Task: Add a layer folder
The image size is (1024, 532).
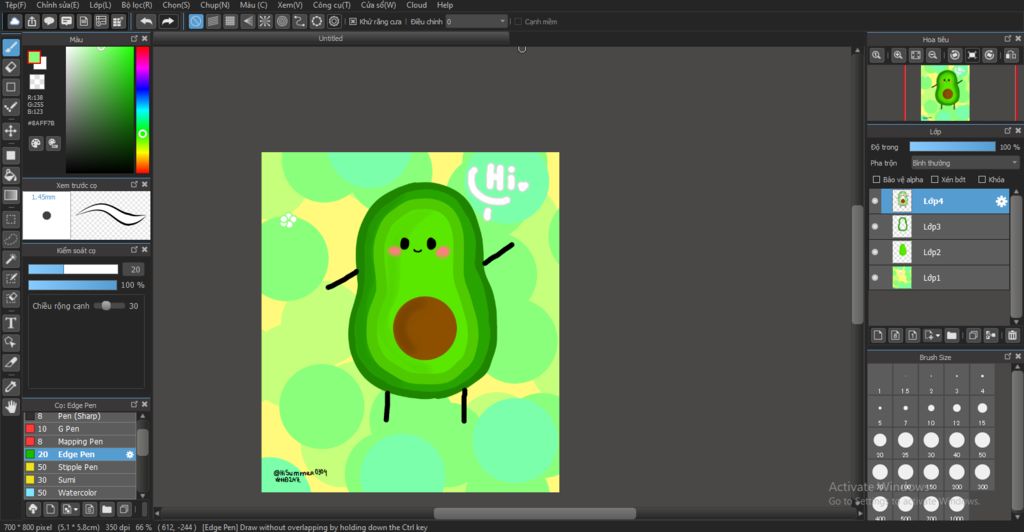Action: click(952, 336)
